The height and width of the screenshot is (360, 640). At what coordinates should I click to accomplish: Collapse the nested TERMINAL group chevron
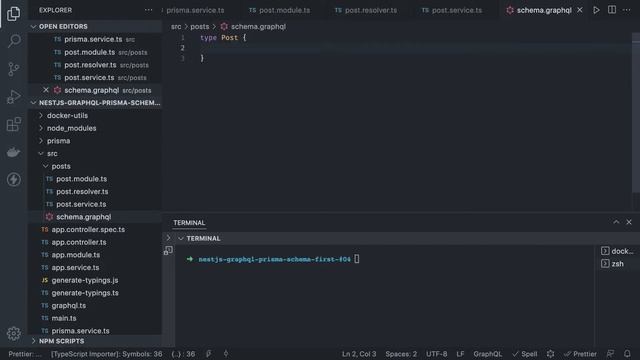(x=181, y=238)
